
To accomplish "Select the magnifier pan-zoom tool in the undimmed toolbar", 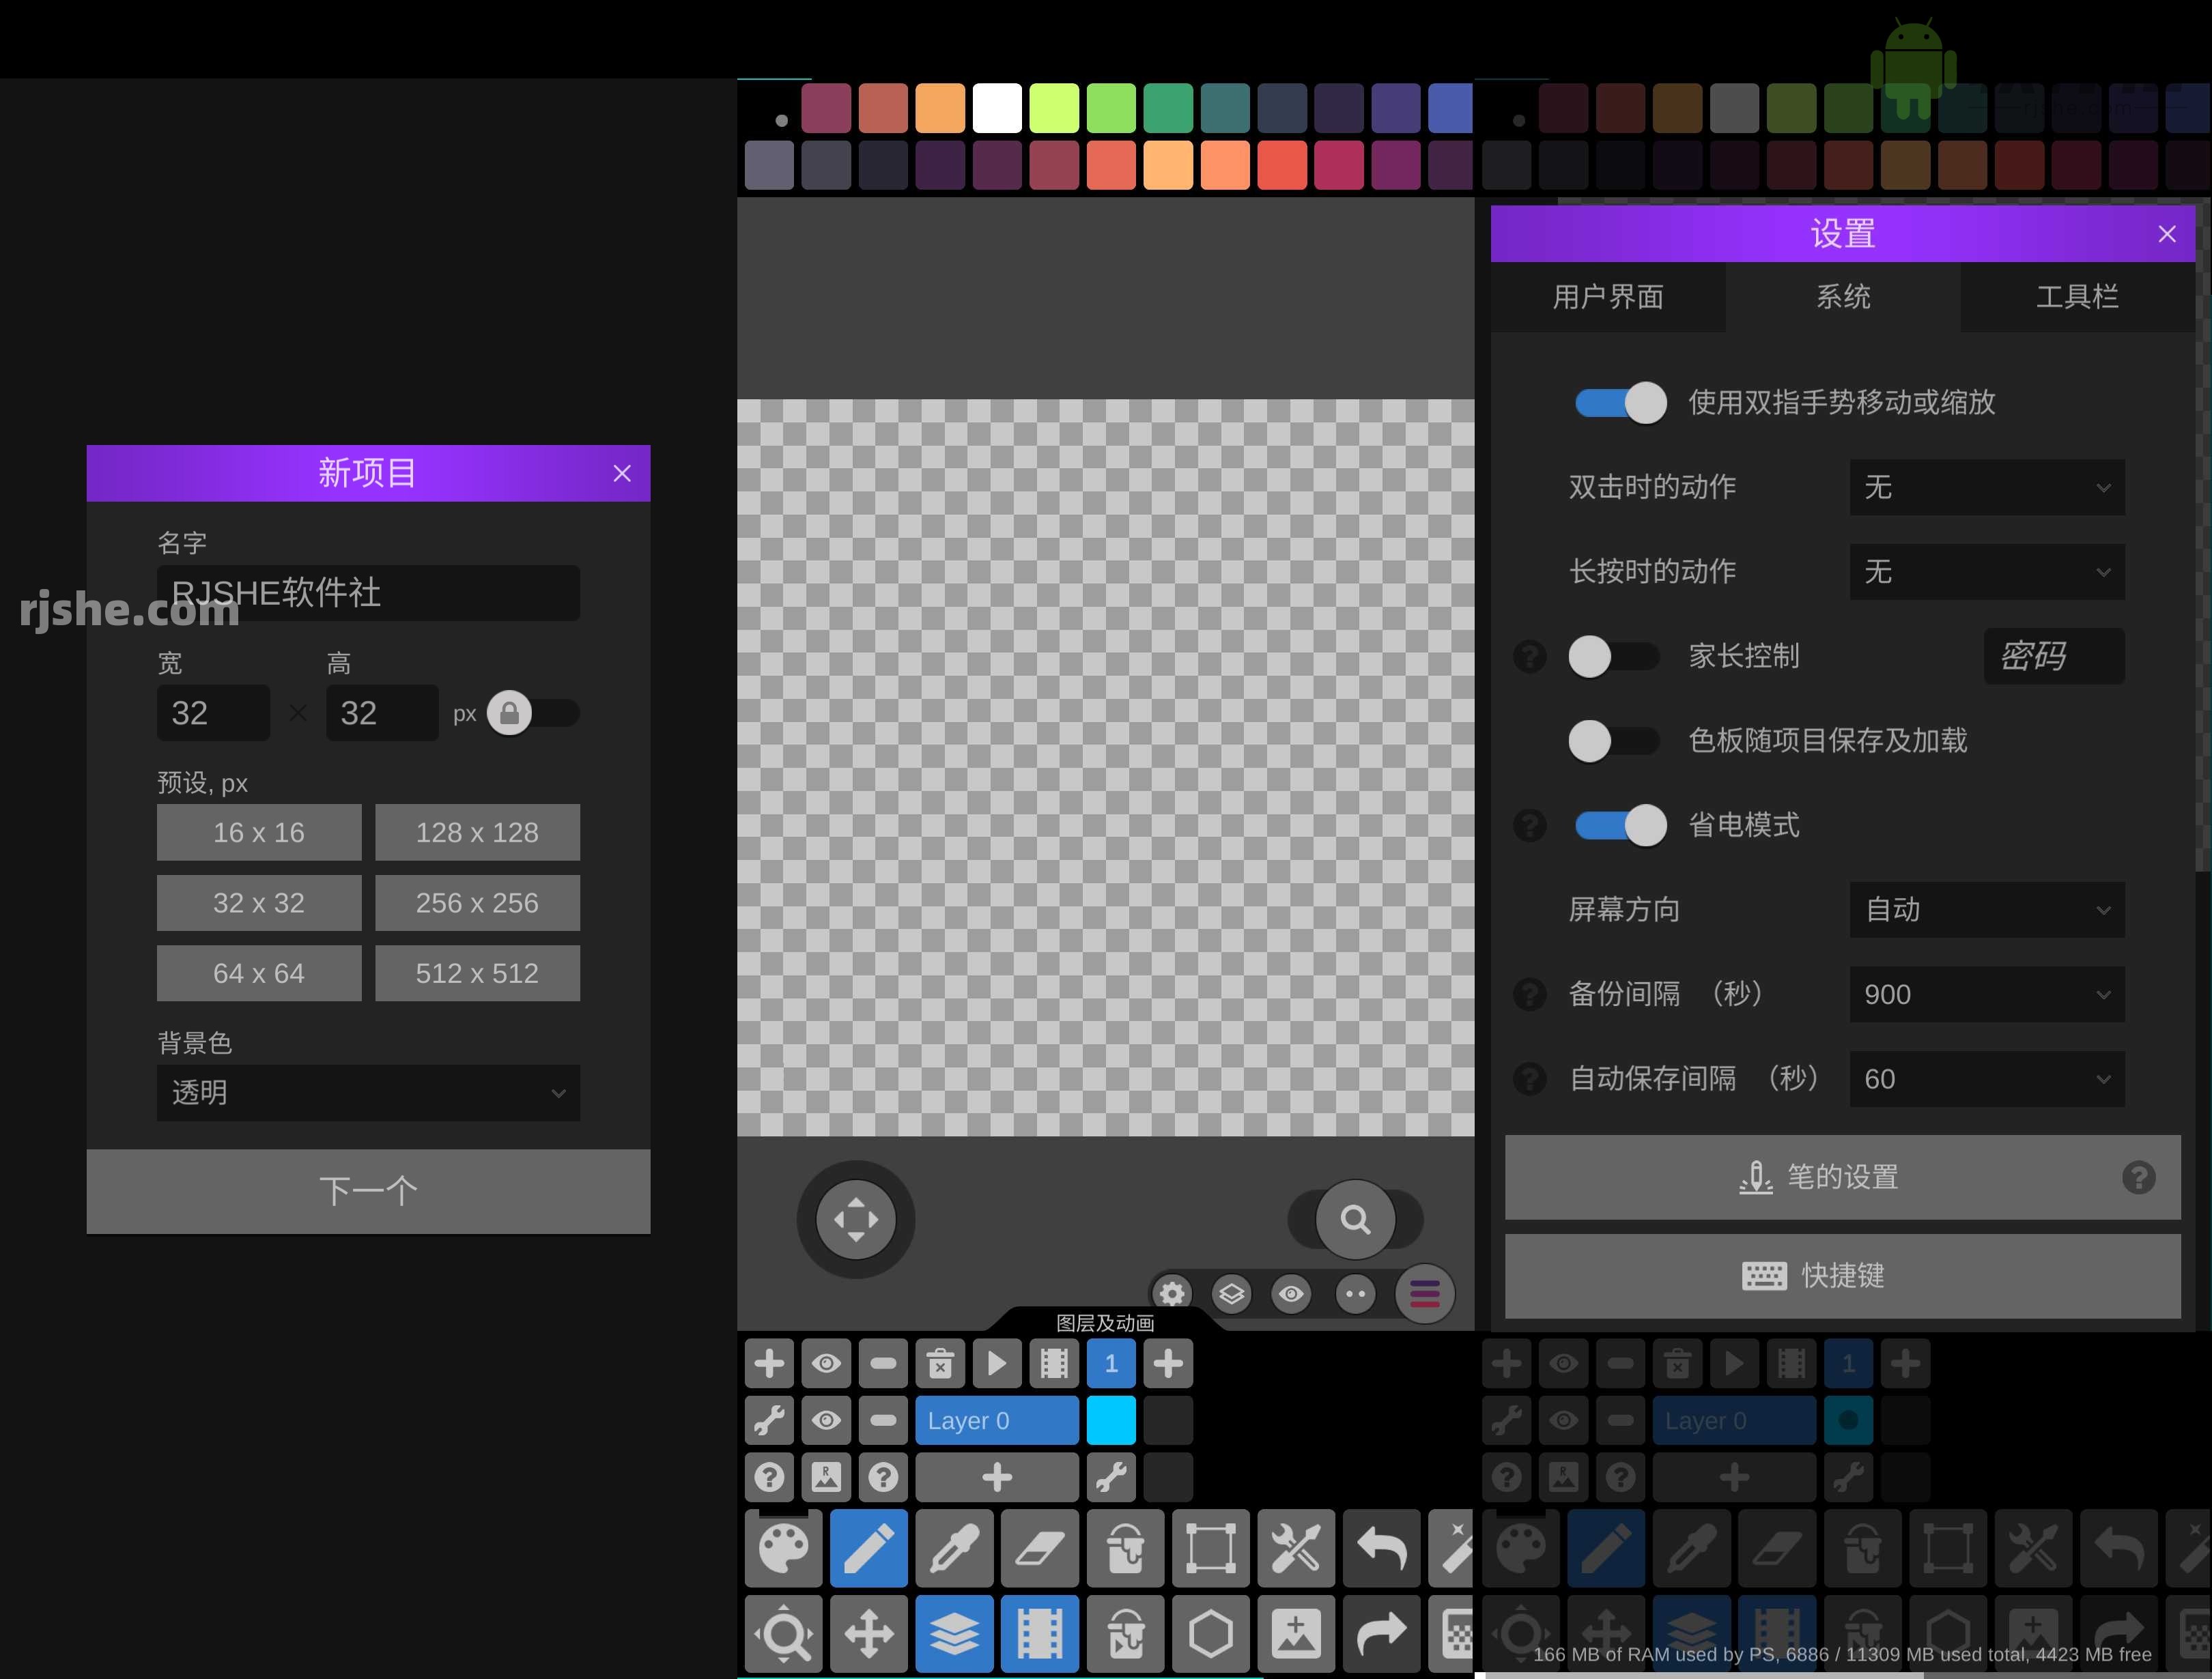I will (x=783, y=1634).
